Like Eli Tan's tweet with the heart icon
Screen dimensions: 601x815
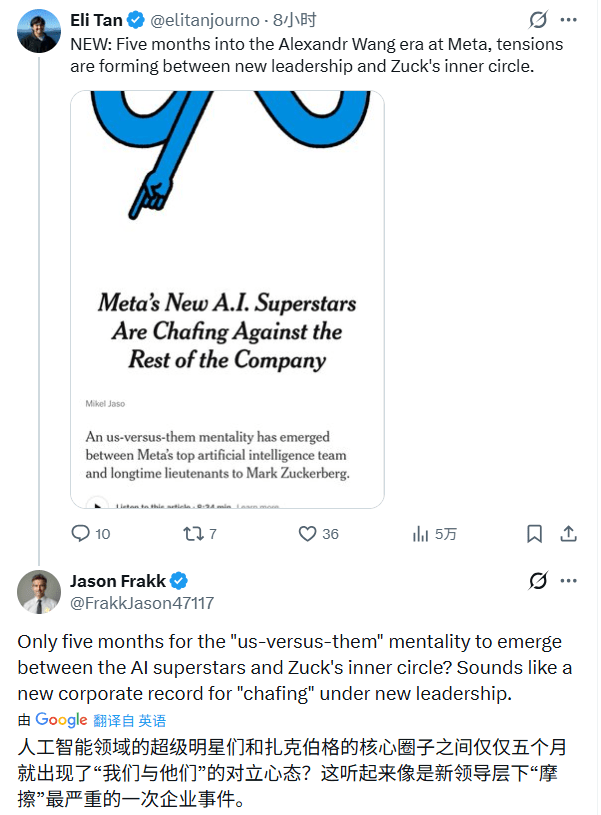point(308,534)
